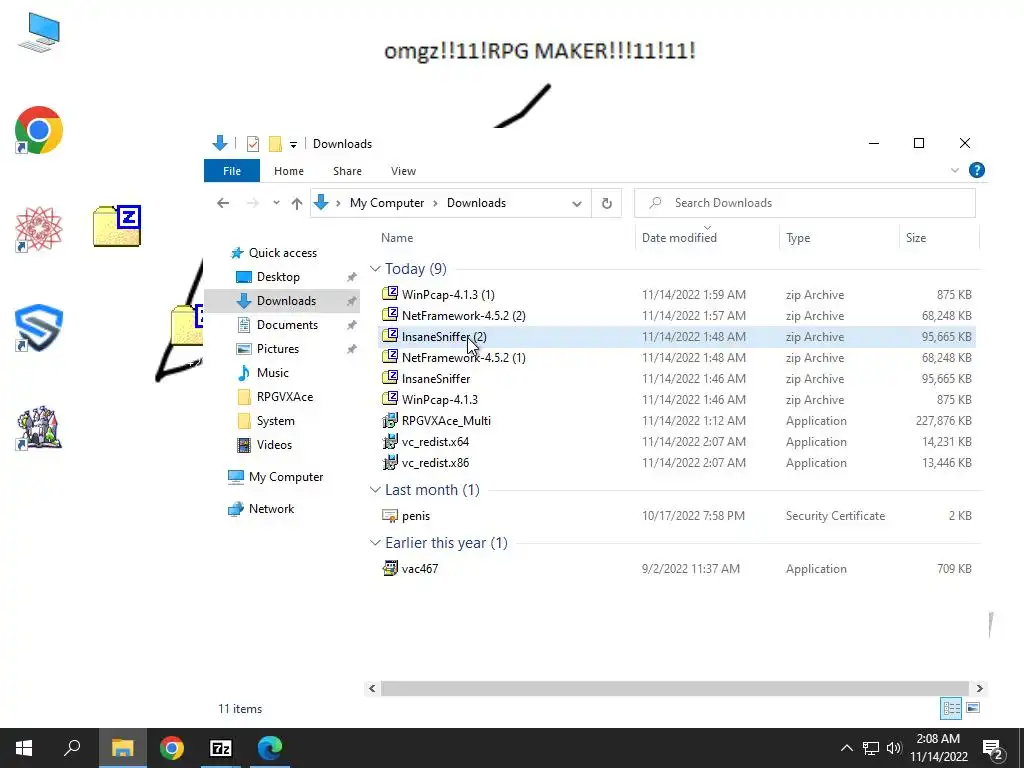Open the notification center

tap(993, 750)
